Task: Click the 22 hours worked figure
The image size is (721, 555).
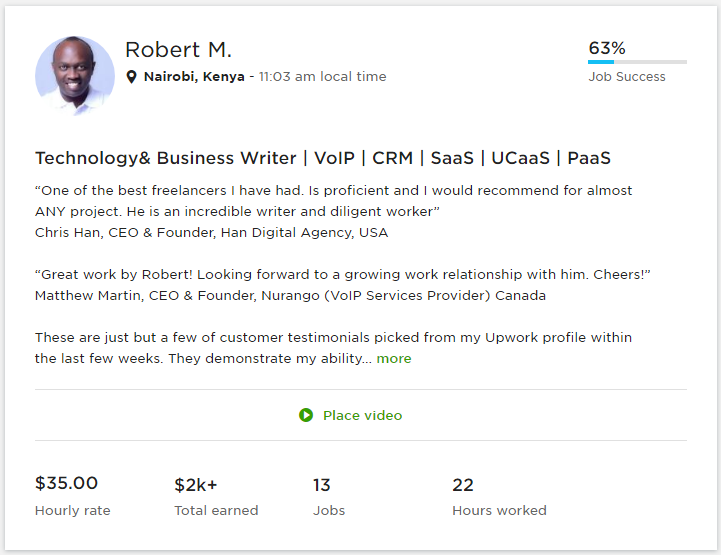Action: pyautogui.click(x=463, y=485)
